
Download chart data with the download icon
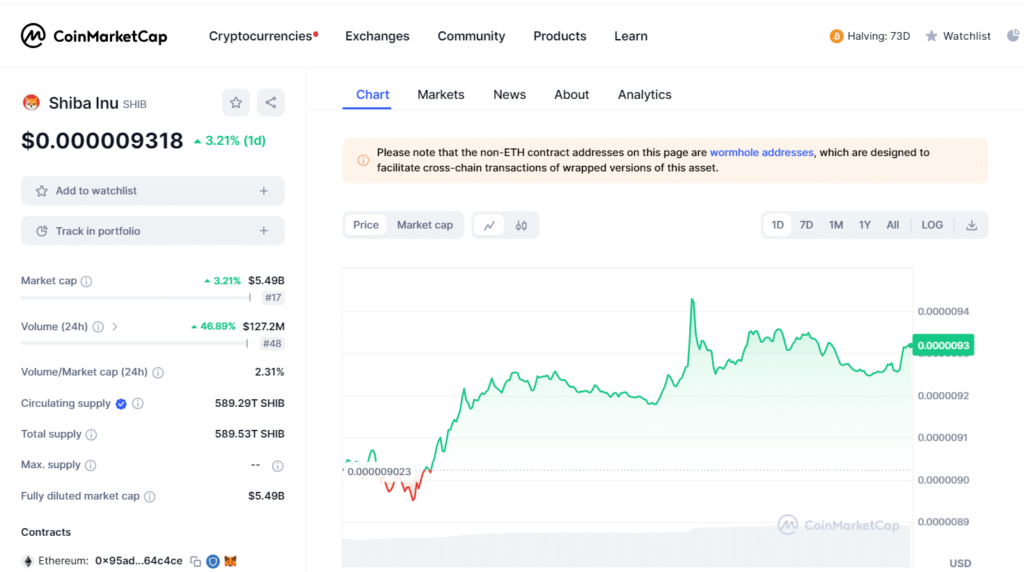coord(971,225)
